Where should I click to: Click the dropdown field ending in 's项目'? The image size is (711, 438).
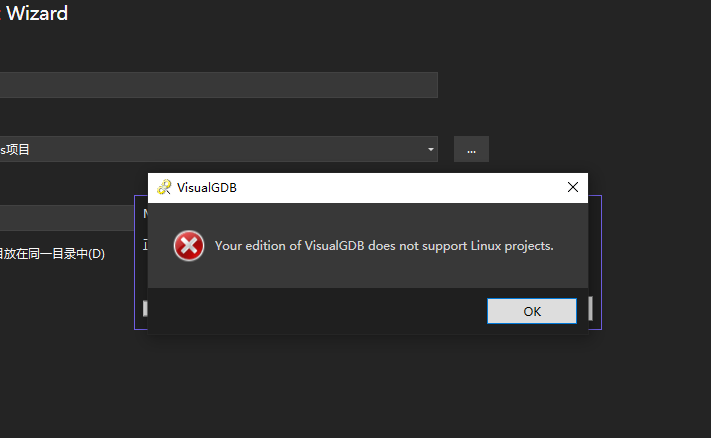coord(219,149)
